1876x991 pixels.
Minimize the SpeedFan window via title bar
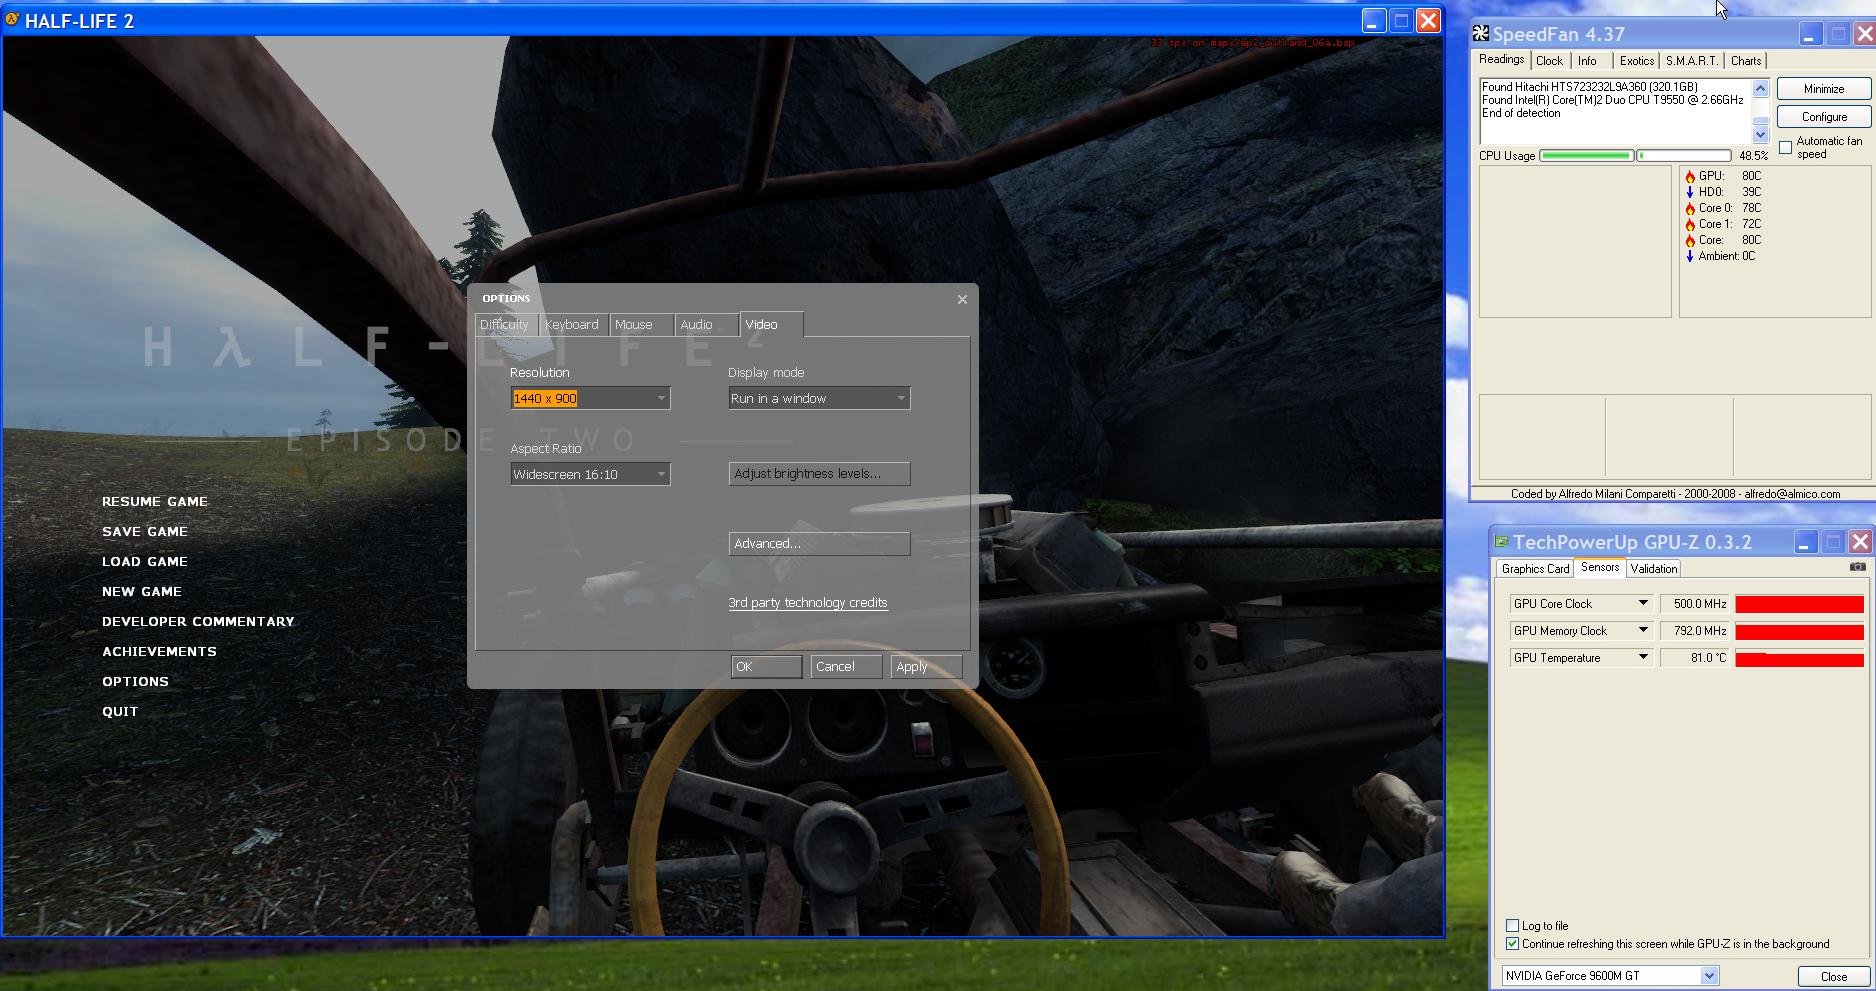pyautogui.click(x=1810, y=34)
